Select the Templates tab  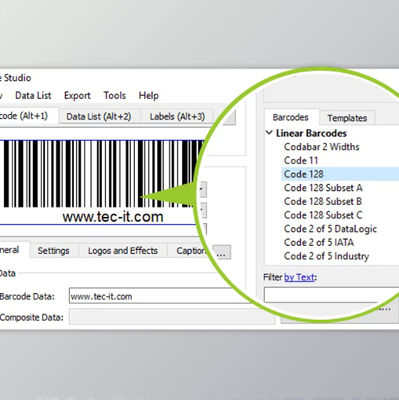pos(347,118)
